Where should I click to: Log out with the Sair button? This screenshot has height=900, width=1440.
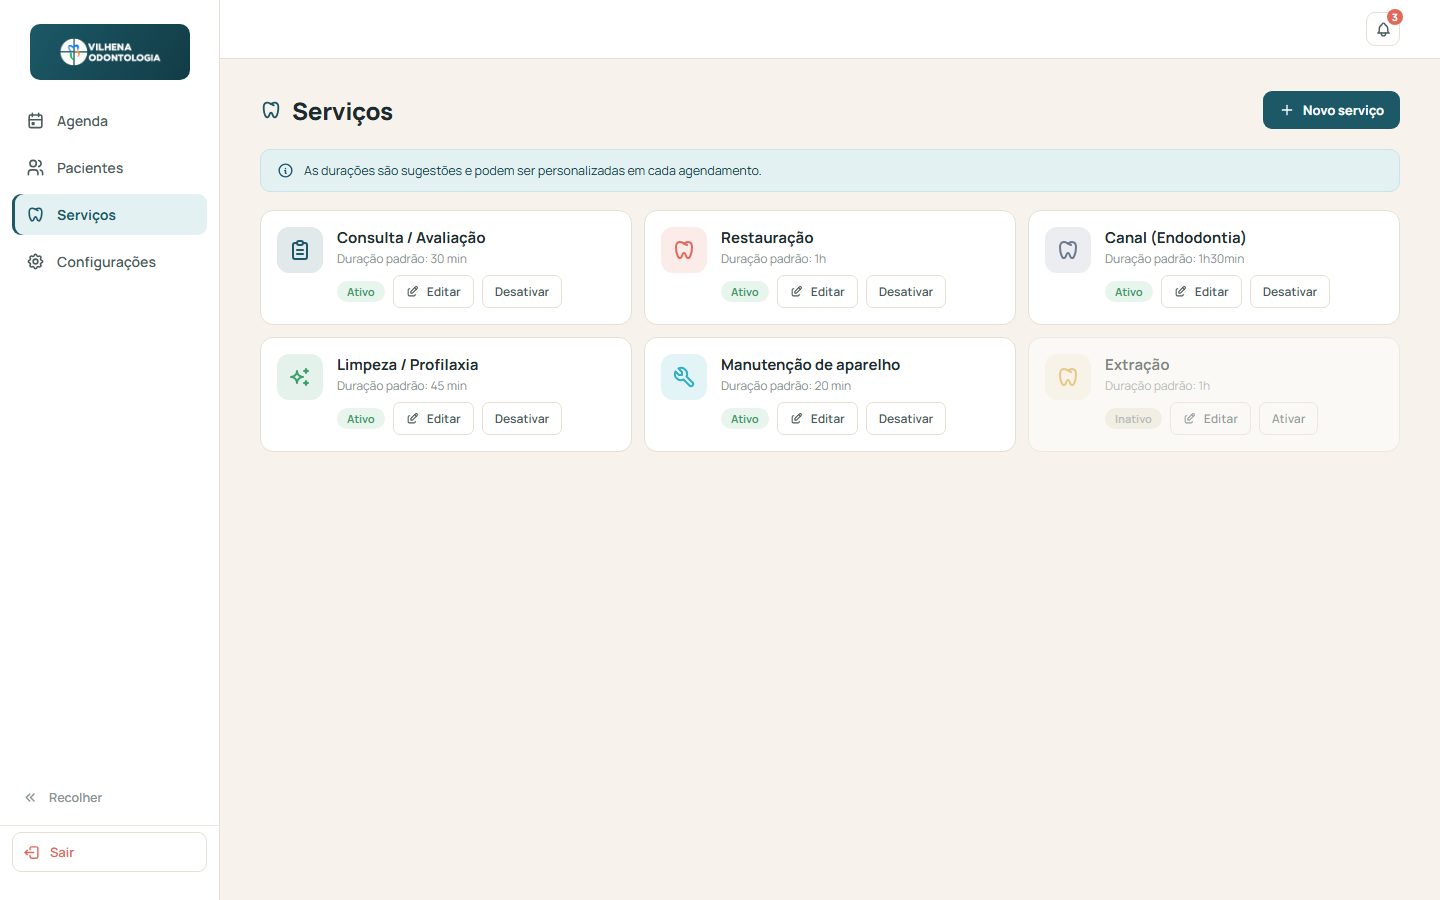110,852
